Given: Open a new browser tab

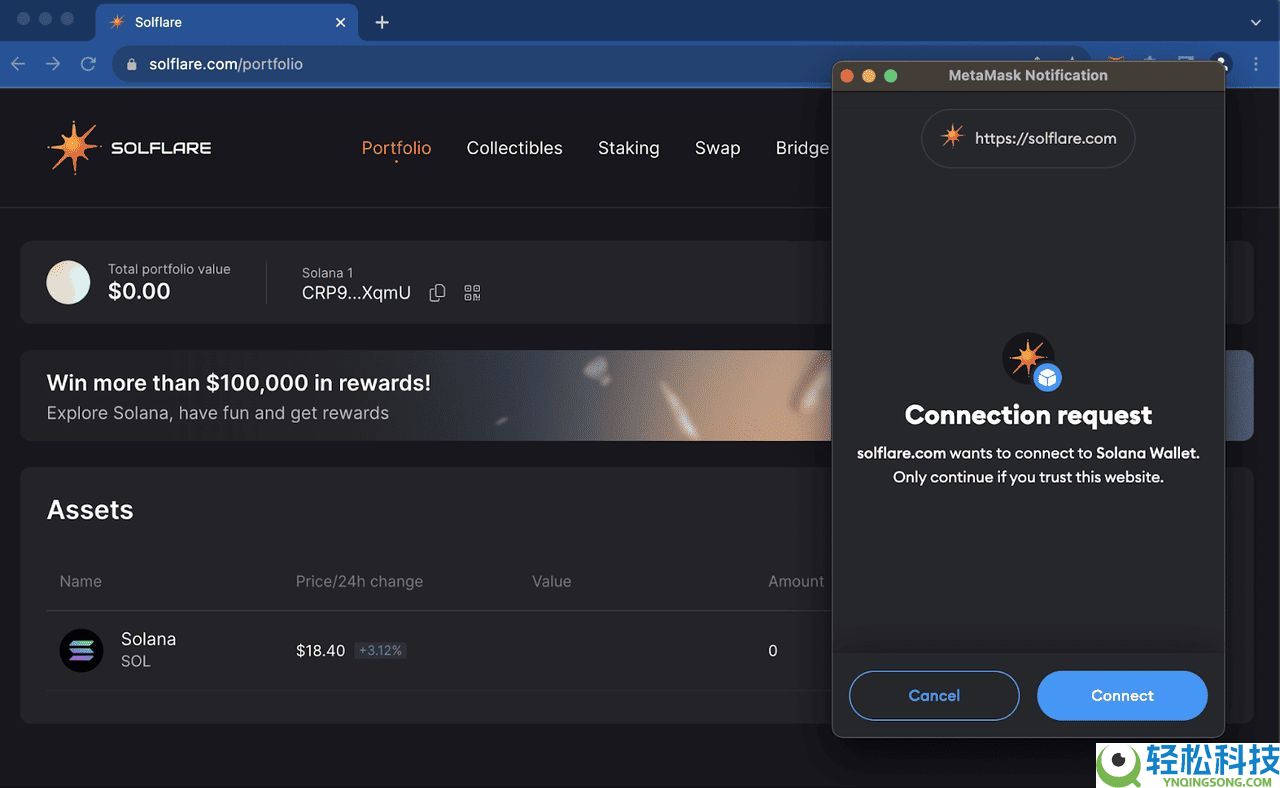Looking at the screenshot, I should 382,22.
